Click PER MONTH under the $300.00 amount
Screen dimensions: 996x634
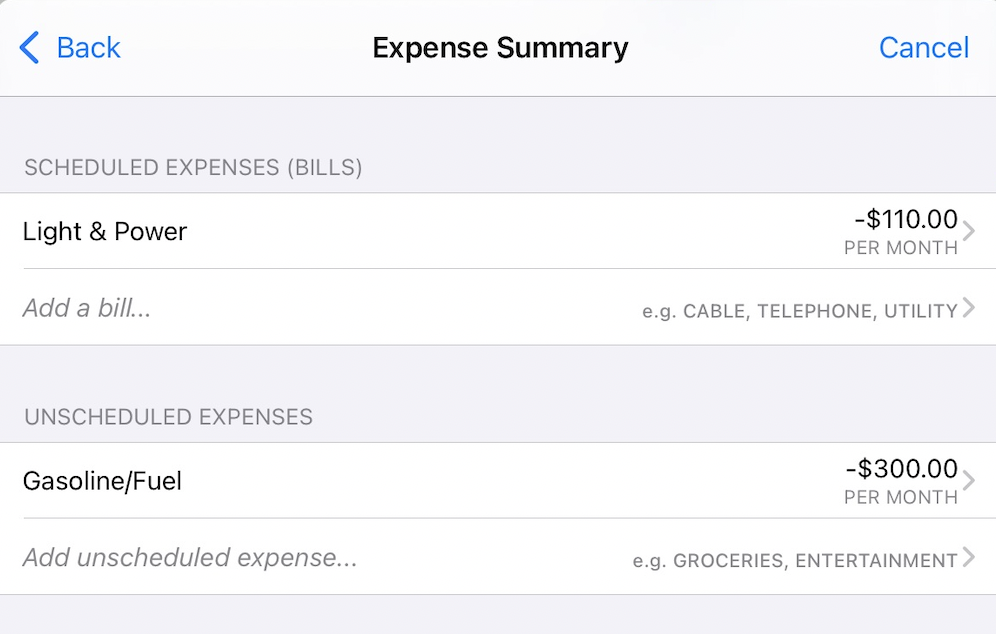pyautogui.click(x=900, y=497)
